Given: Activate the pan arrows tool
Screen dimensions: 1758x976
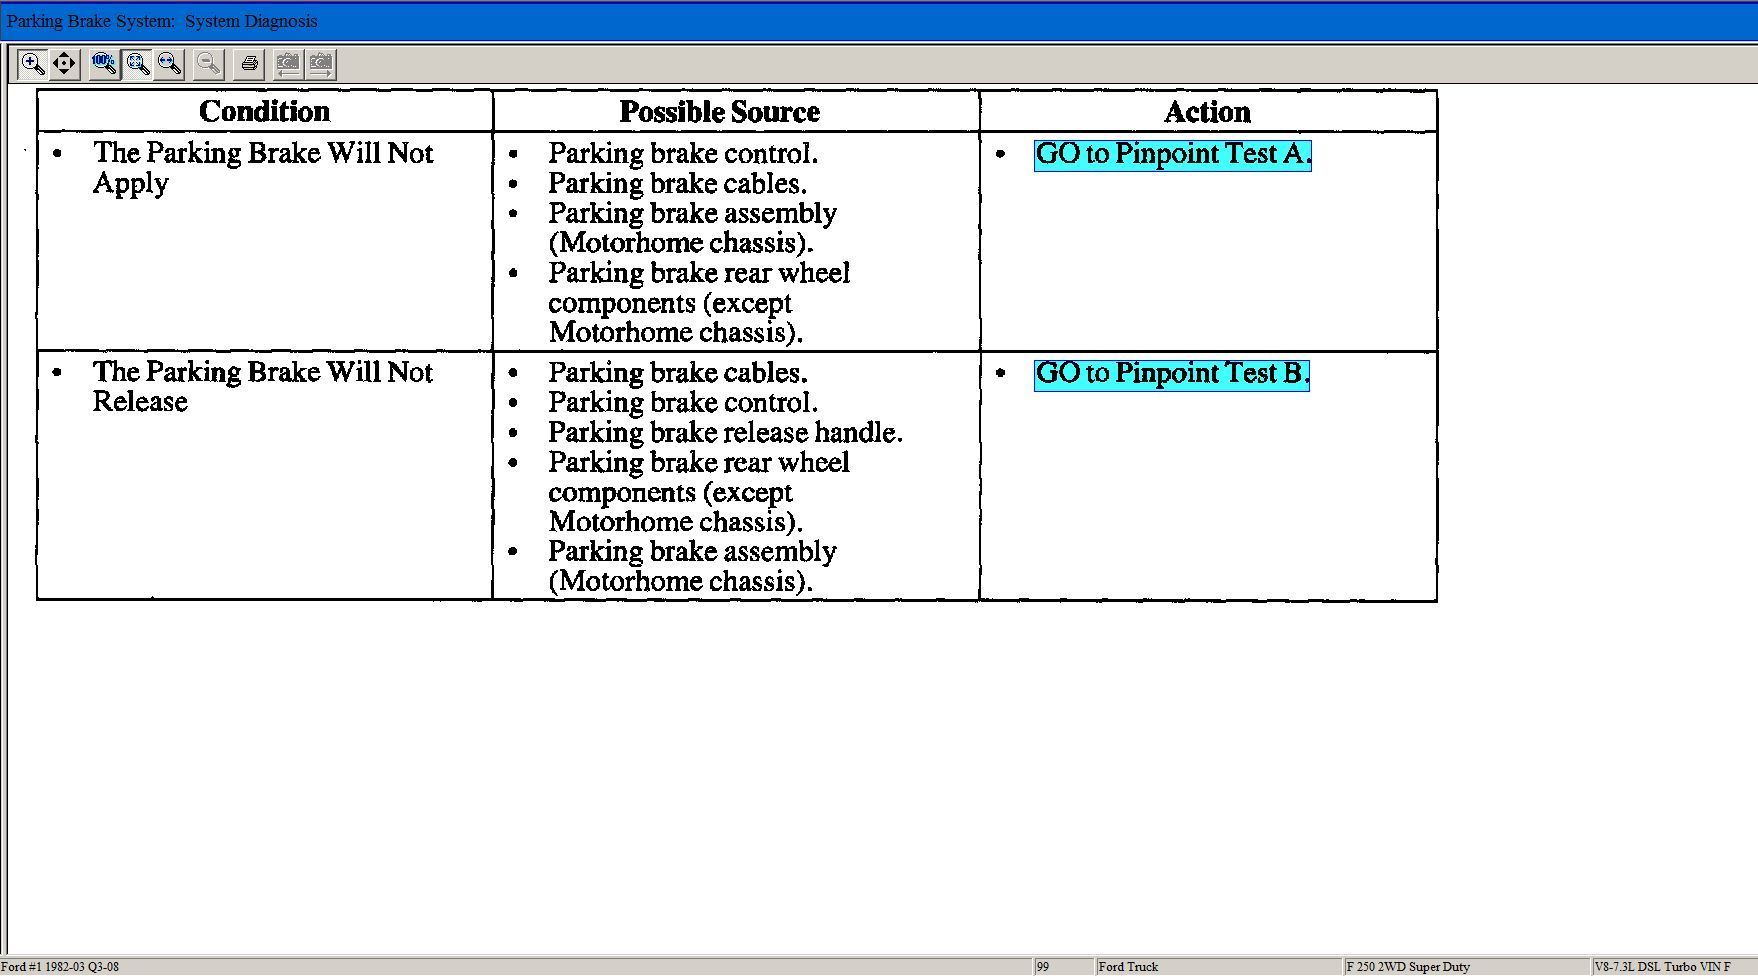Looking at the screenshot, I should 65,64.
